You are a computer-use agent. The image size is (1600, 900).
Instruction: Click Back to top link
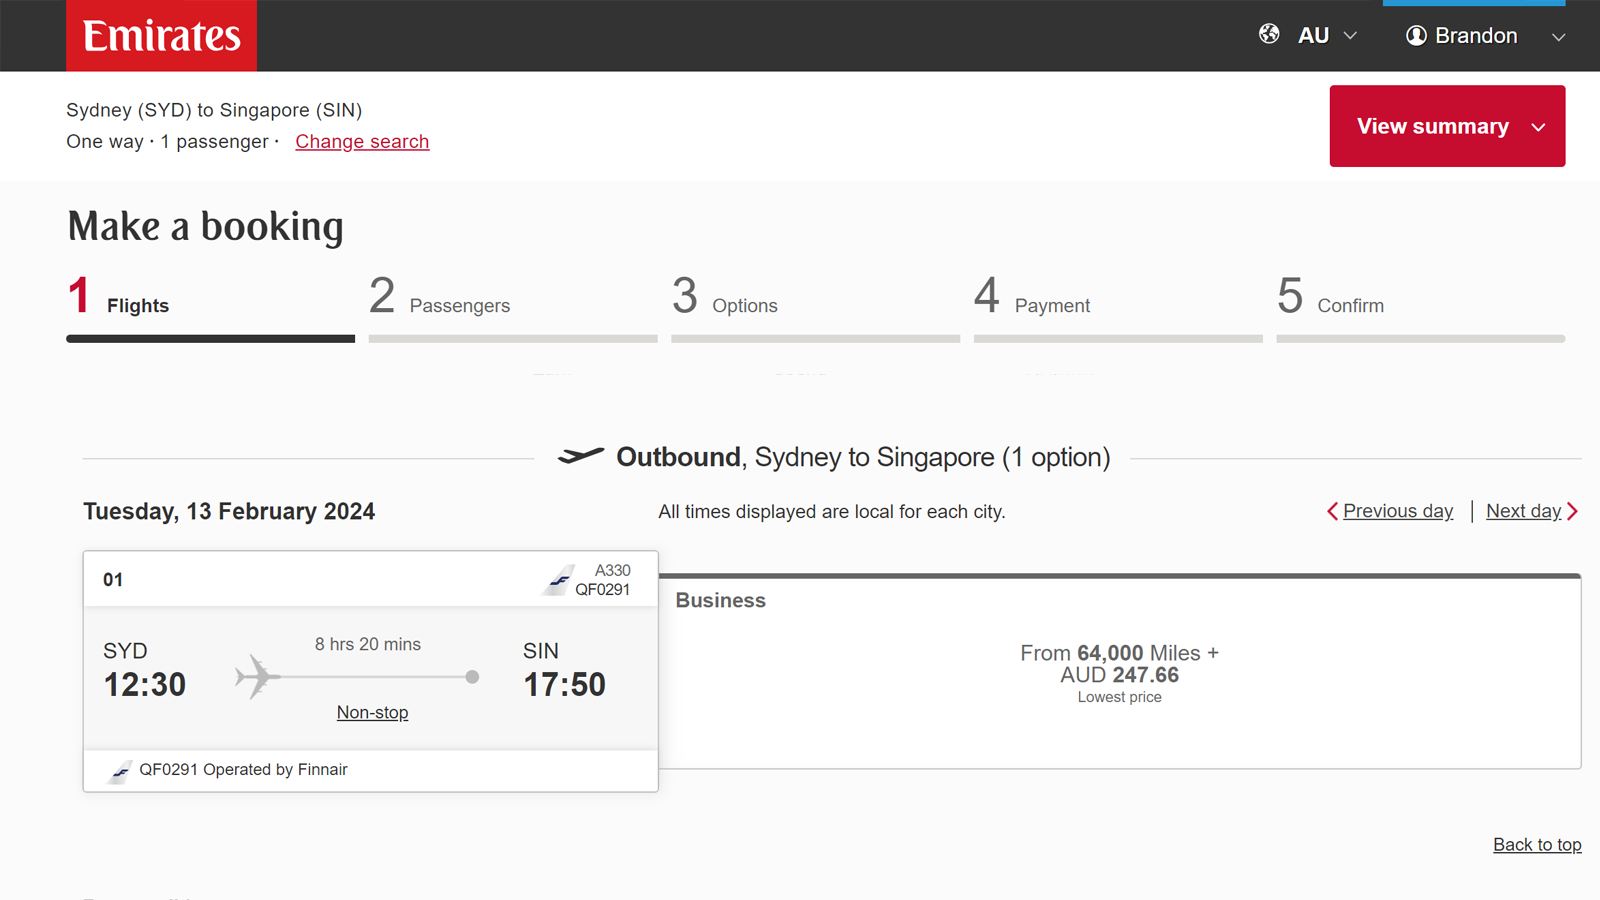pyautogui.click(x=1537, y=845)
